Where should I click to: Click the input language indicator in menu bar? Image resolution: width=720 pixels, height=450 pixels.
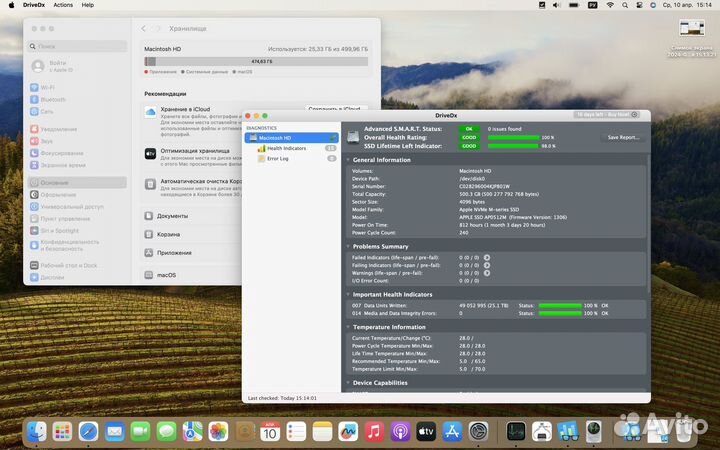click(x=593, y=5)
